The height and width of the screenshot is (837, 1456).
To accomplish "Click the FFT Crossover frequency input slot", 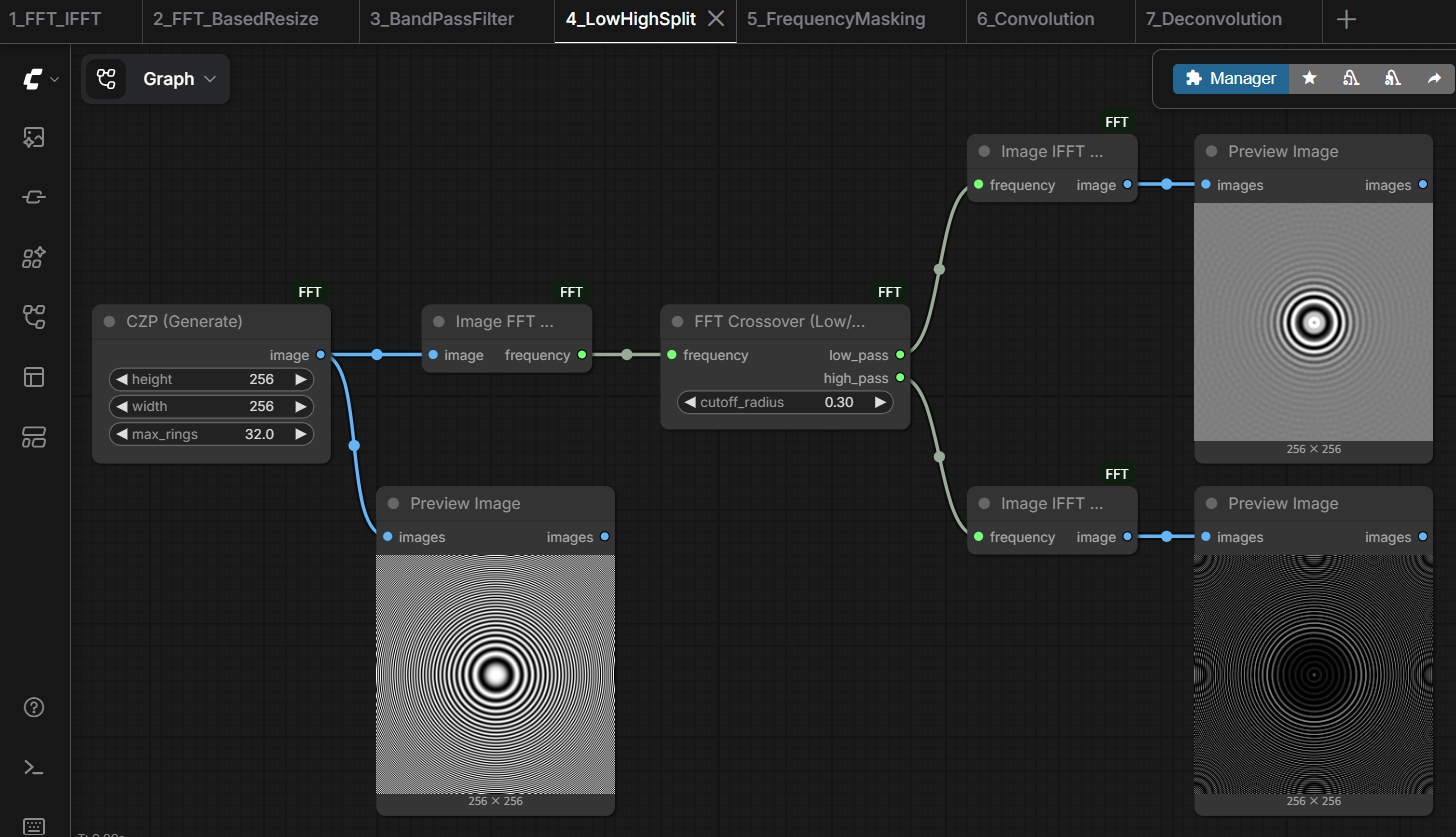I will (672, 355).
